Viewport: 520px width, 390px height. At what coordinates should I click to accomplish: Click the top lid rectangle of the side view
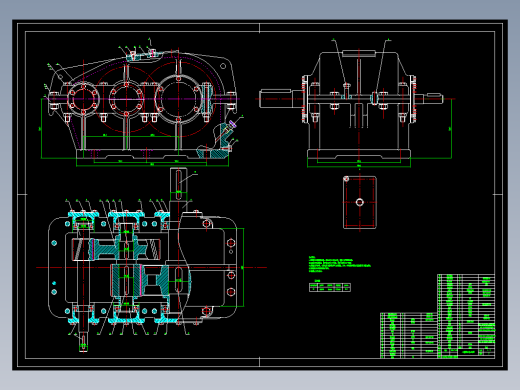tap(359, 53)
